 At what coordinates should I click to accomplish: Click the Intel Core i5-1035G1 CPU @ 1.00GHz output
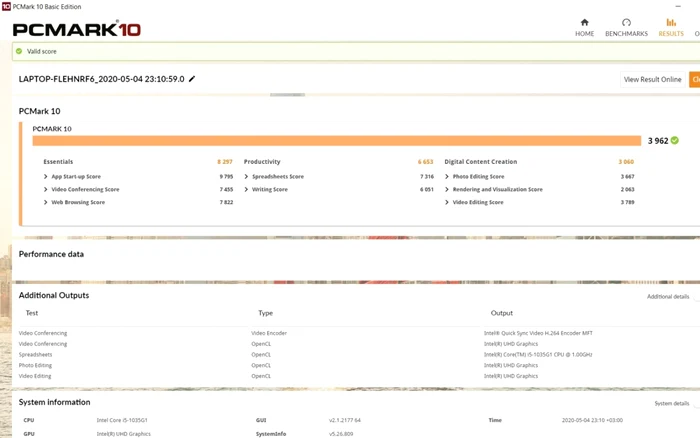tap(538, 355)
